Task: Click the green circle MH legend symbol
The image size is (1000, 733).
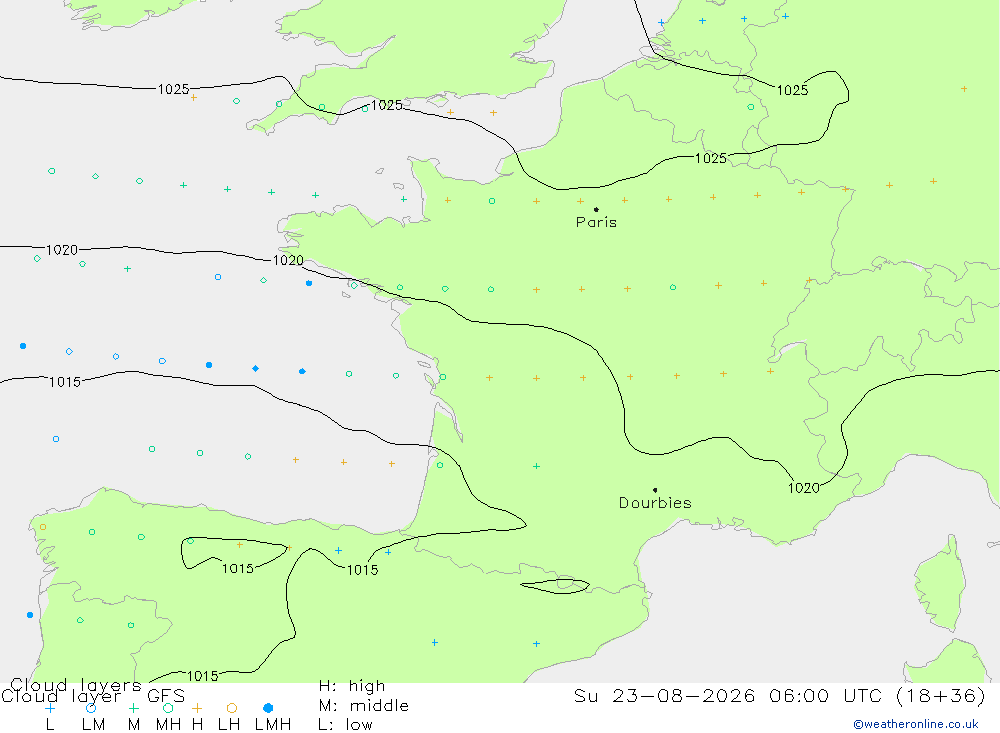Action: (x=168, y=708)
